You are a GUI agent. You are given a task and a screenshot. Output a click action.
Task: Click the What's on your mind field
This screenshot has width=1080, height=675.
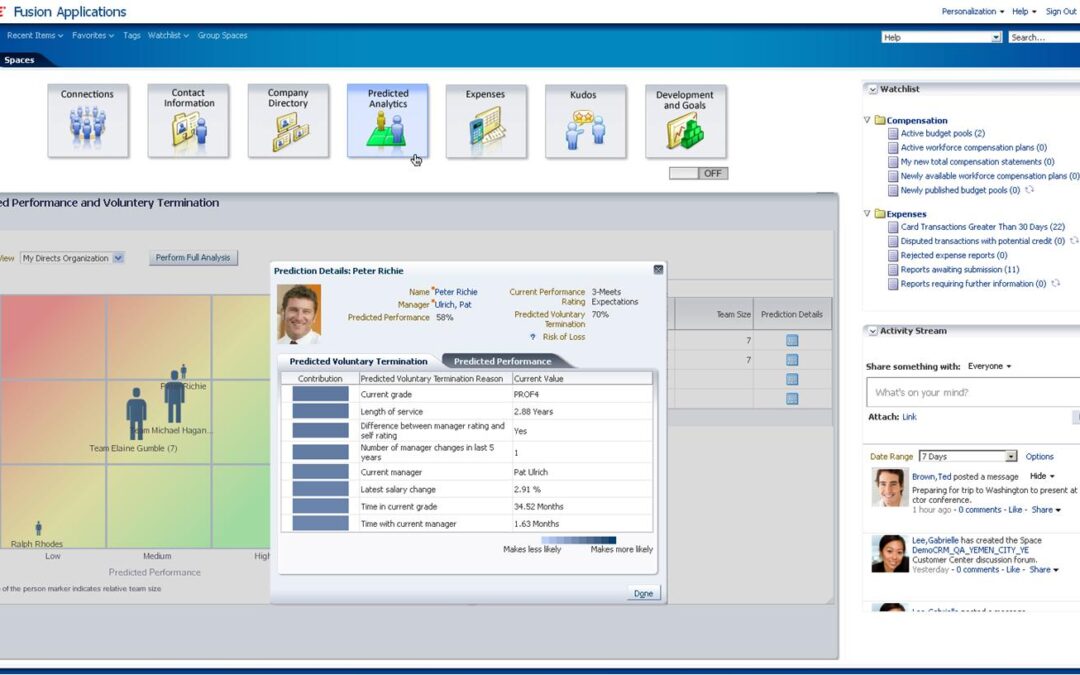click(973, 393)
